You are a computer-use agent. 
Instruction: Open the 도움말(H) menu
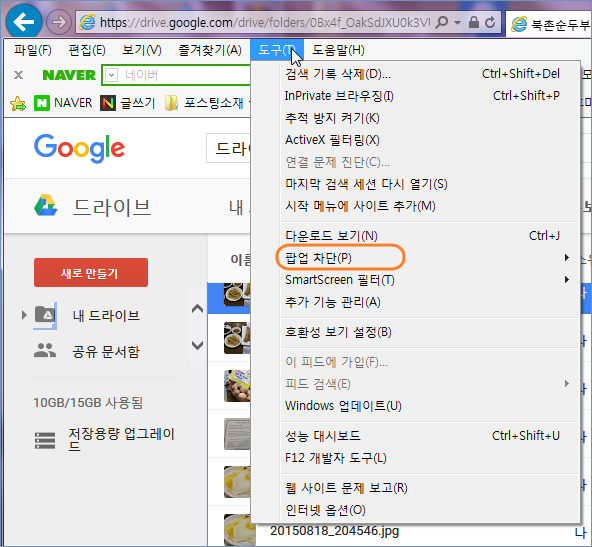coord(338,50)
